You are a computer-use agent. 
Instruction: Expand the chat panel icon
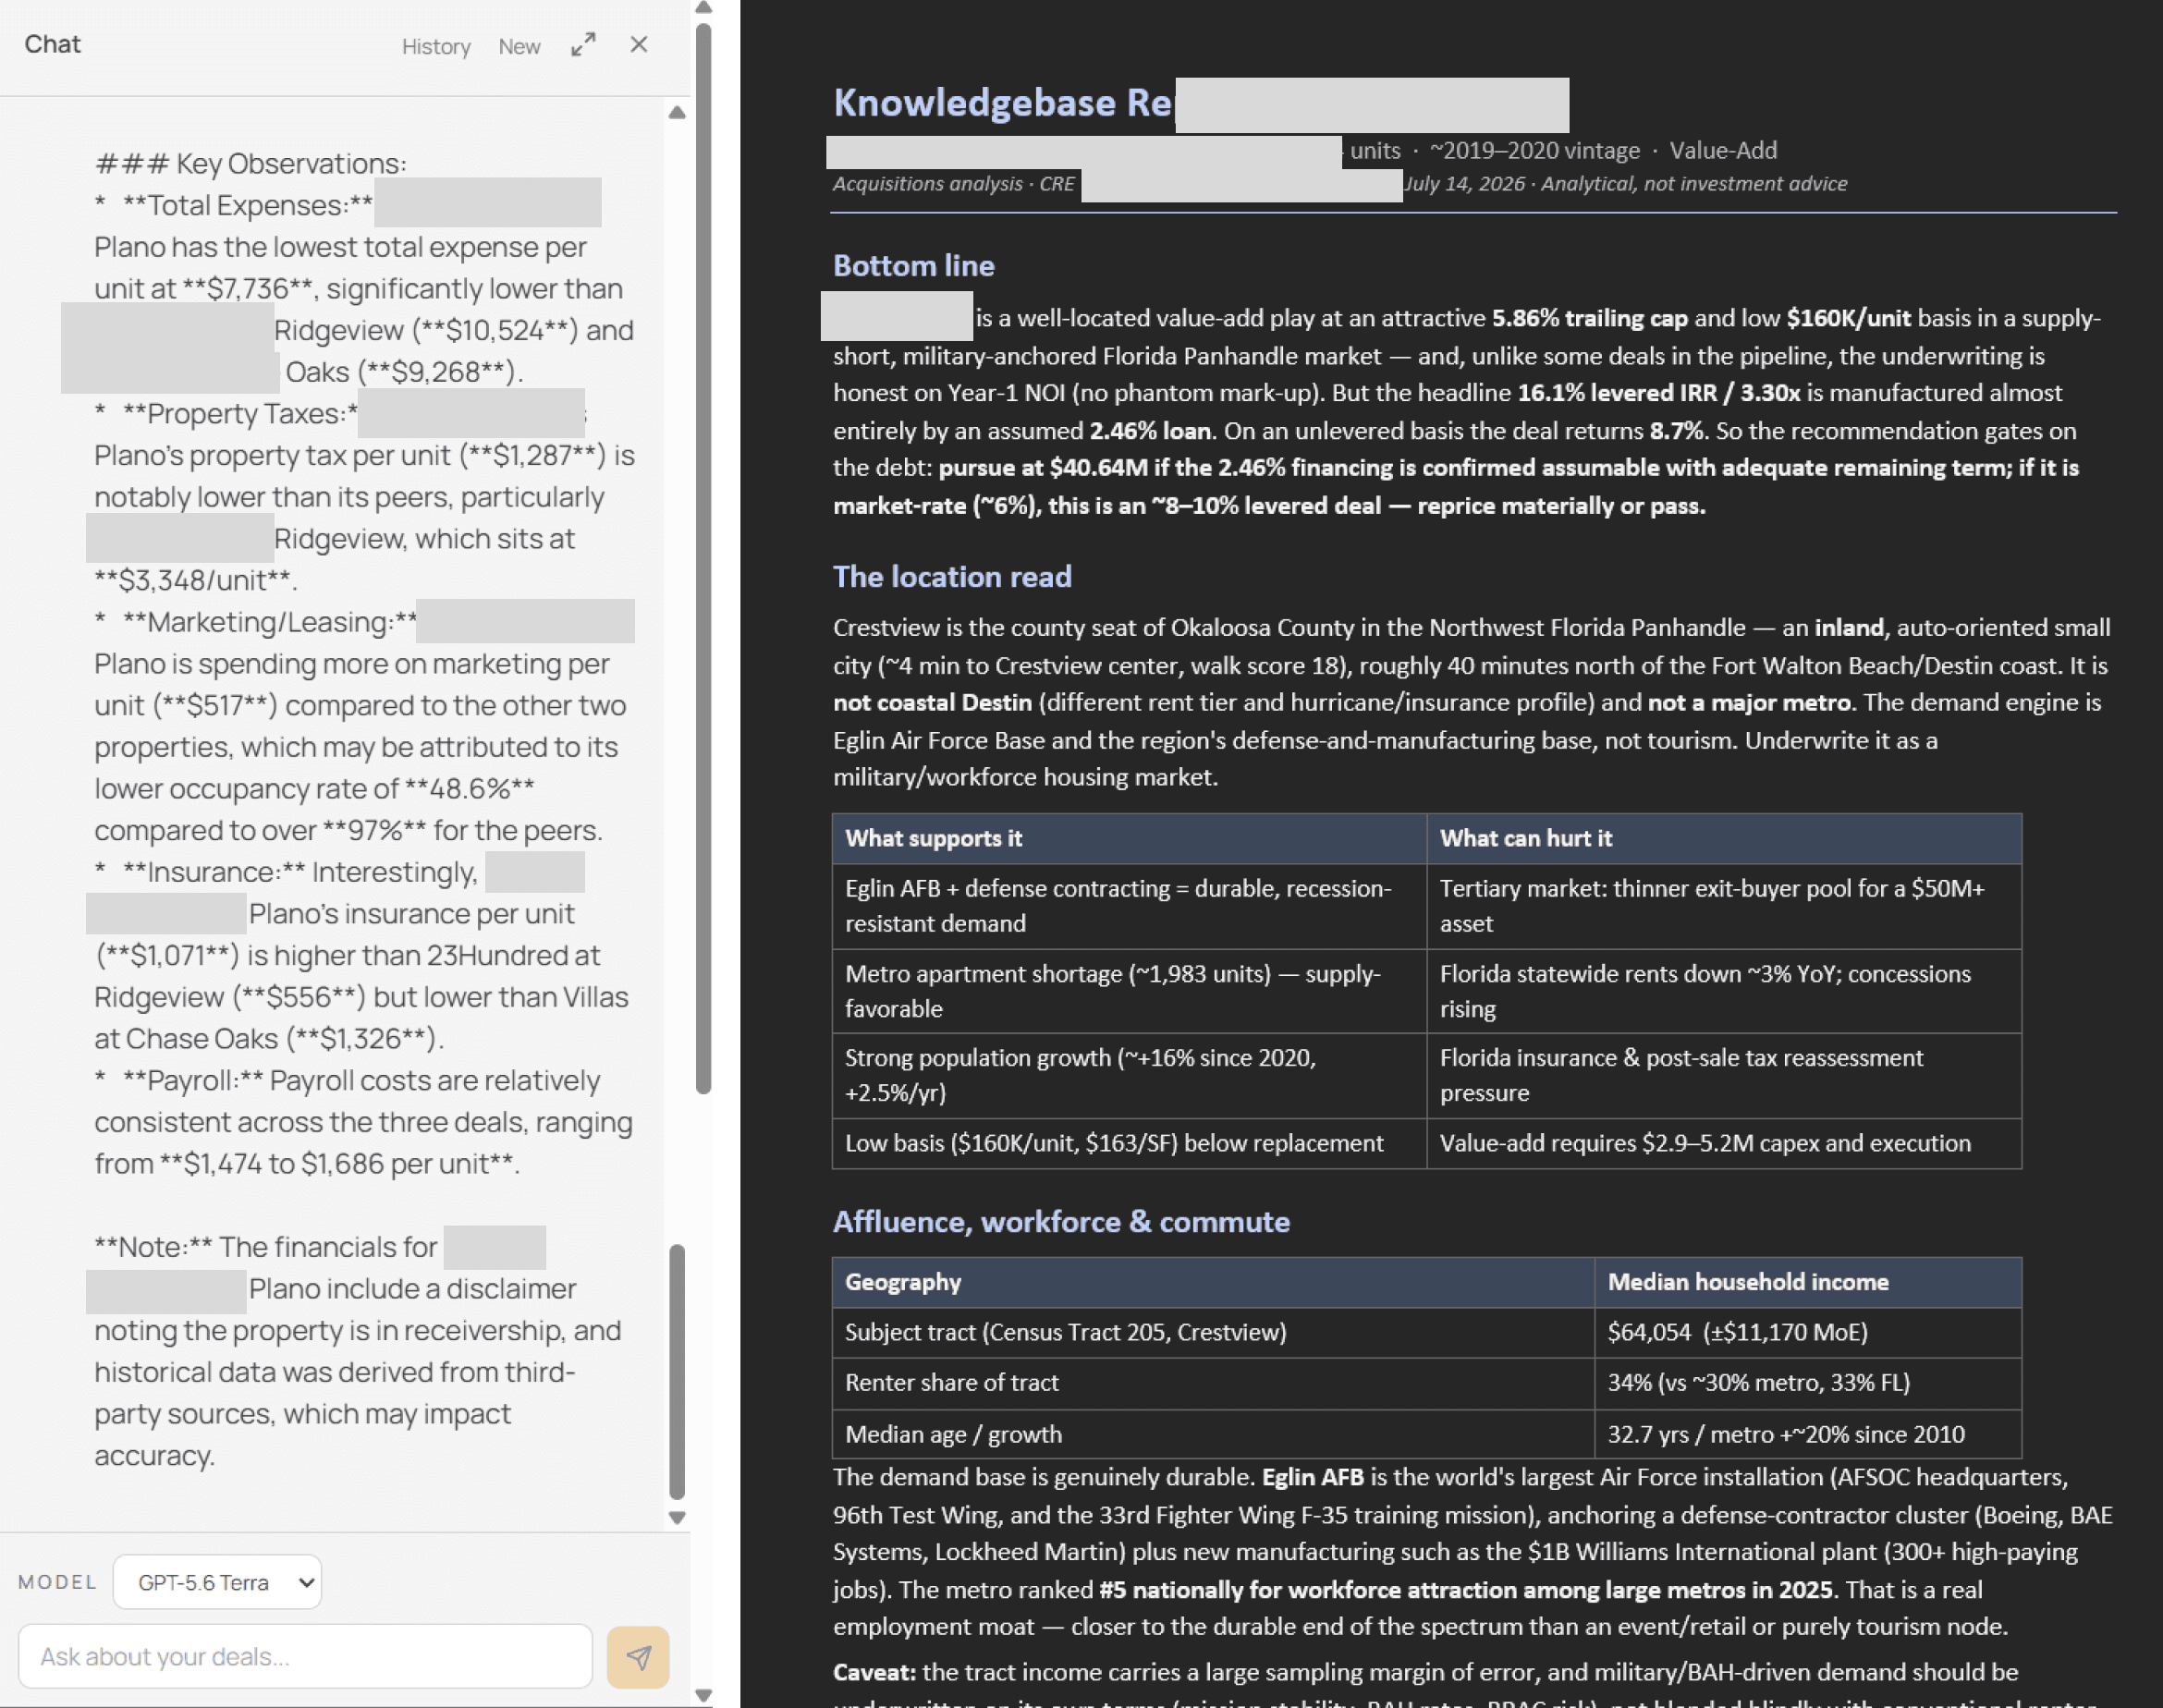583,45
